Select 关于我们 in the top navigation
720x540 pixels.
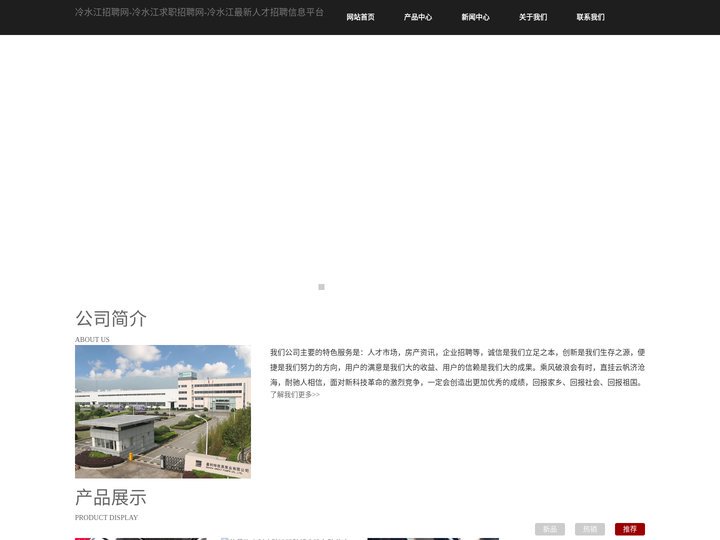(x=533, y=17)
